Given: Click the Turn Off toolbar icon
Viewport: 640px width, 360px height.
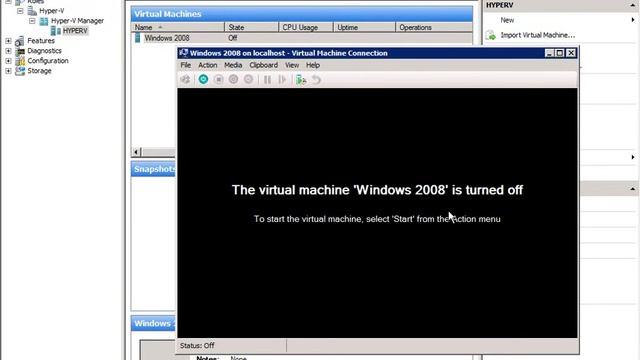Looking at the screenshot, I should [x=218, y=80].
